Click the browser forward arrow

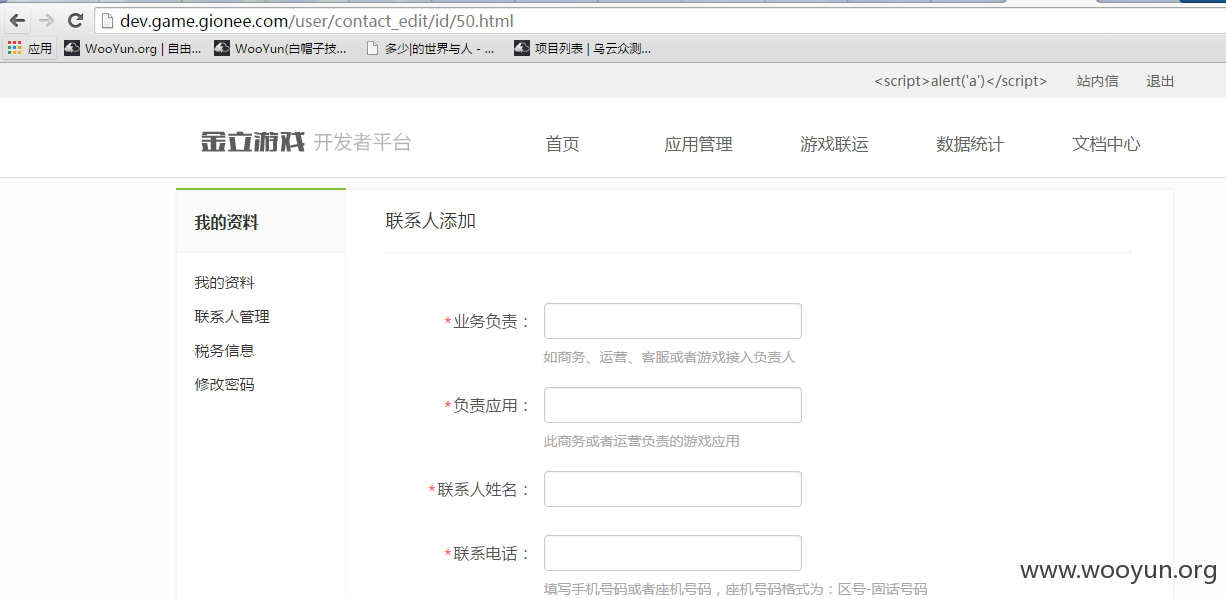tap(46, 20)
